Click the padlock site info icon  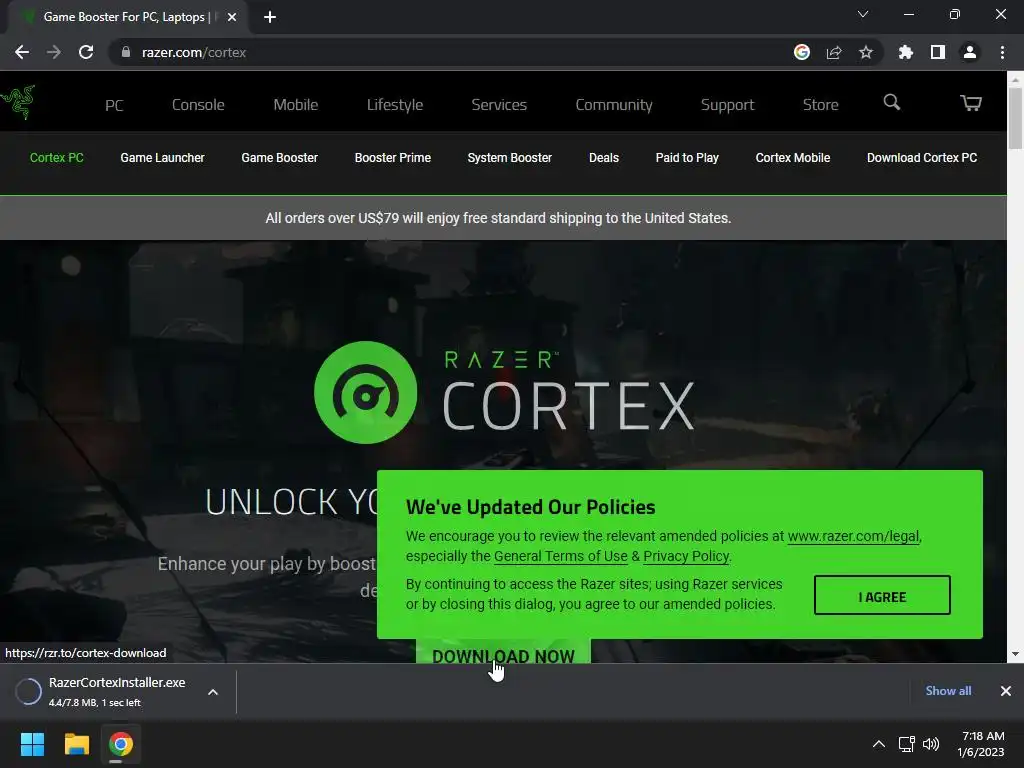[x=125, y=52]
